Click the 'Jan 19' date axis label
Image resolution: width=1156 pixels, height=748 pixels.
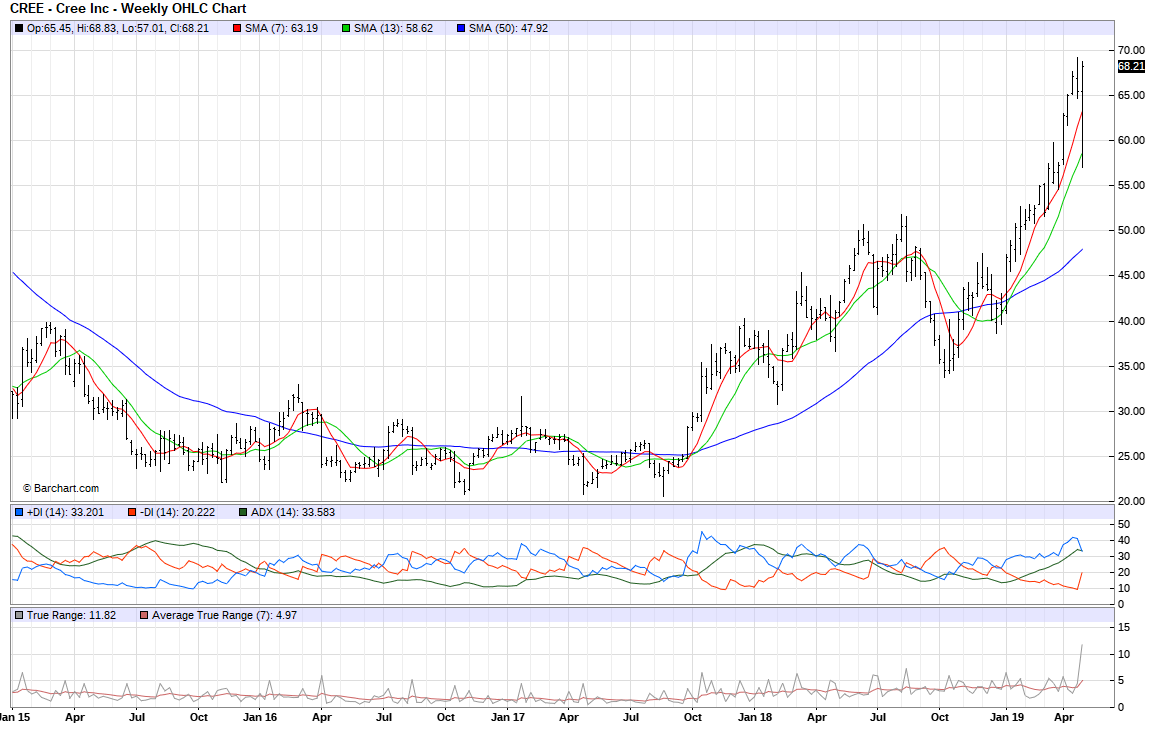[1006, 717]
